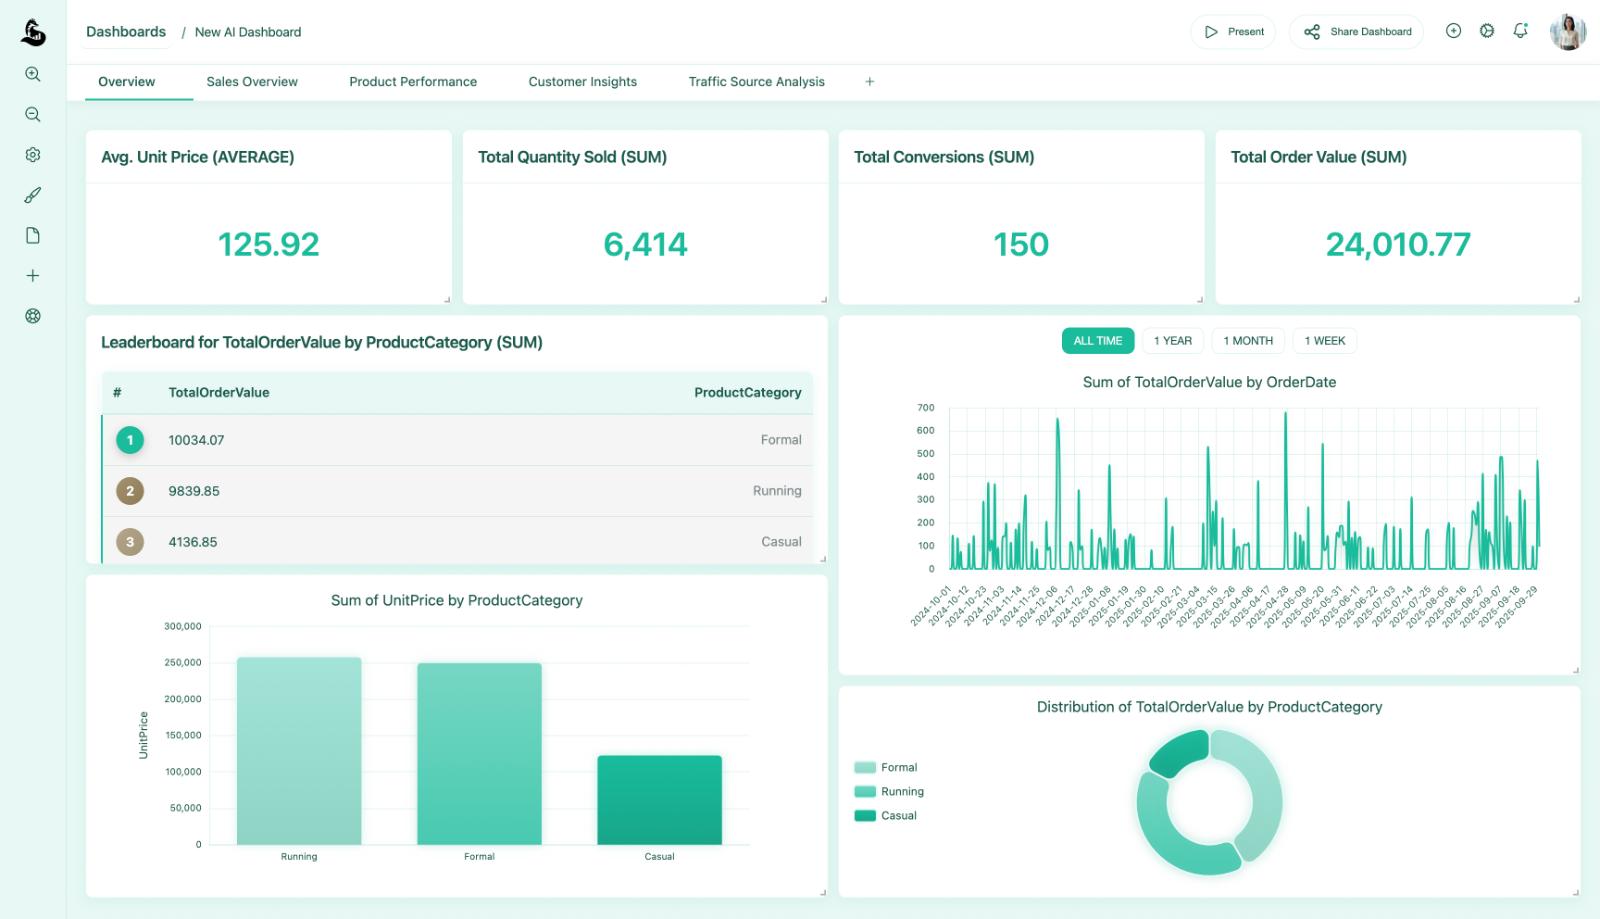Toggle the Formal legend entry in donut chart
The width and height of the screenshot is (1600, 919).
[887, 768]
